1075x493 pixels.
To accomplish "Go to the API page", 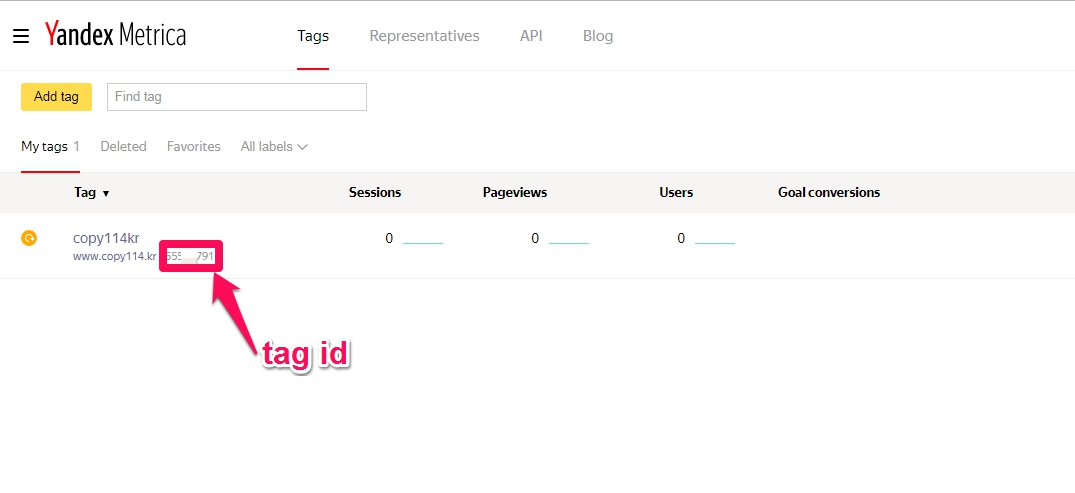I will click(x=531, y=36).
